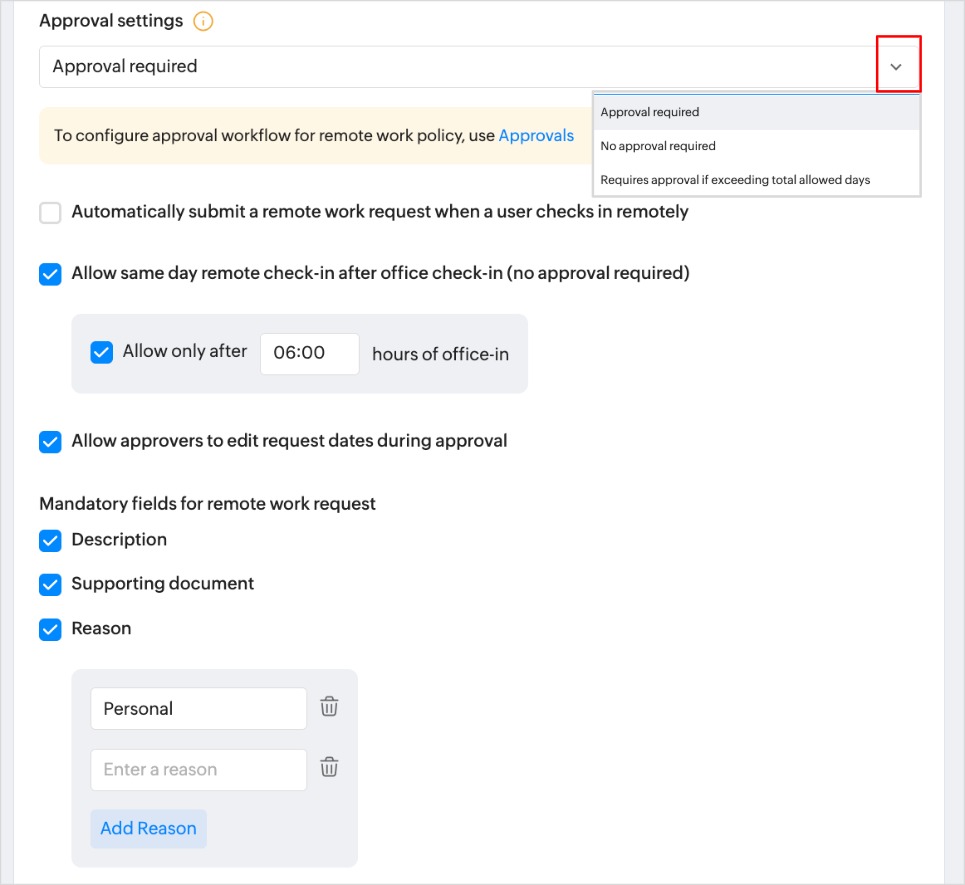Screen dimensions: 965x885
Task: Click trash icon next to empty reason field
Action: 329,768
